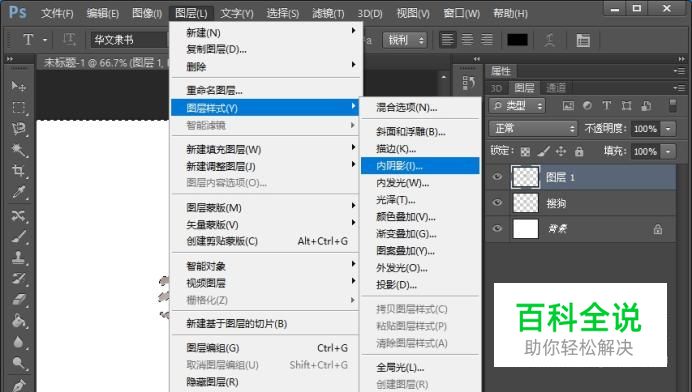
Task: Select the Clone Stamp tool
Action: coord(18,257)
